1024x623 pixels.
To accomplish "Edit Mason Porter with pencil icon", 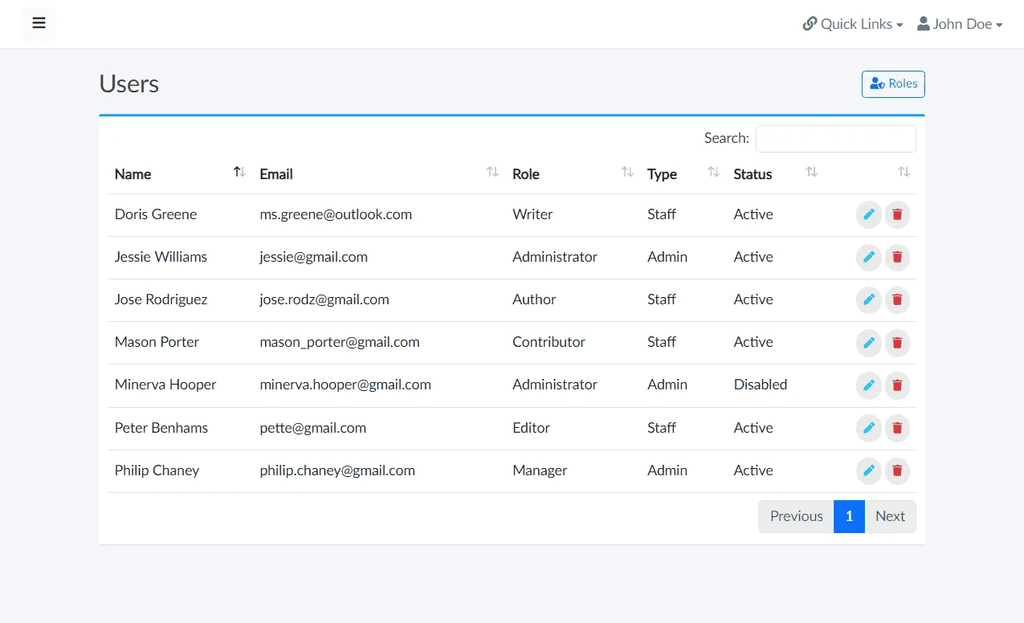I will [x=869, y=342].
